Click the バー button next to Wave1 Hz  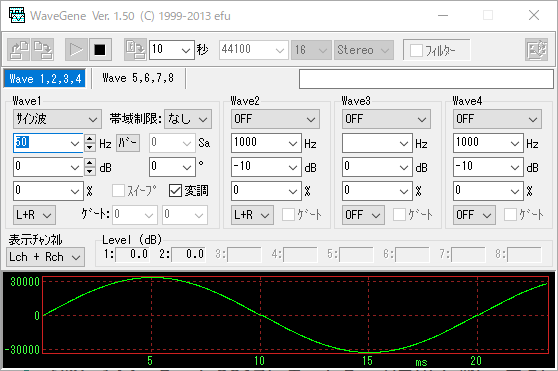(128, 143)
